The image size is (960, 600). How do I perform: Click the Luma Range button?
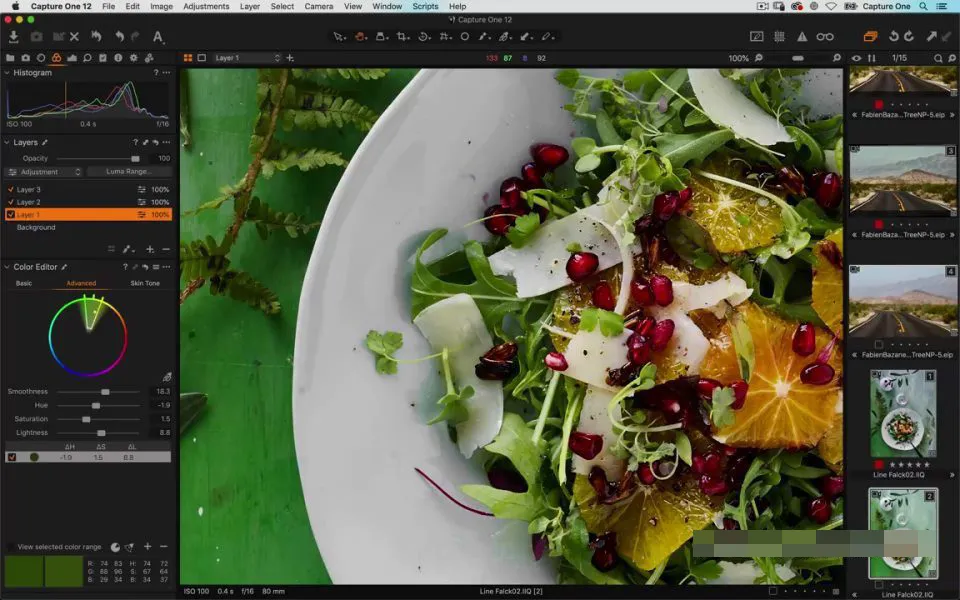(x=127, y=172)
